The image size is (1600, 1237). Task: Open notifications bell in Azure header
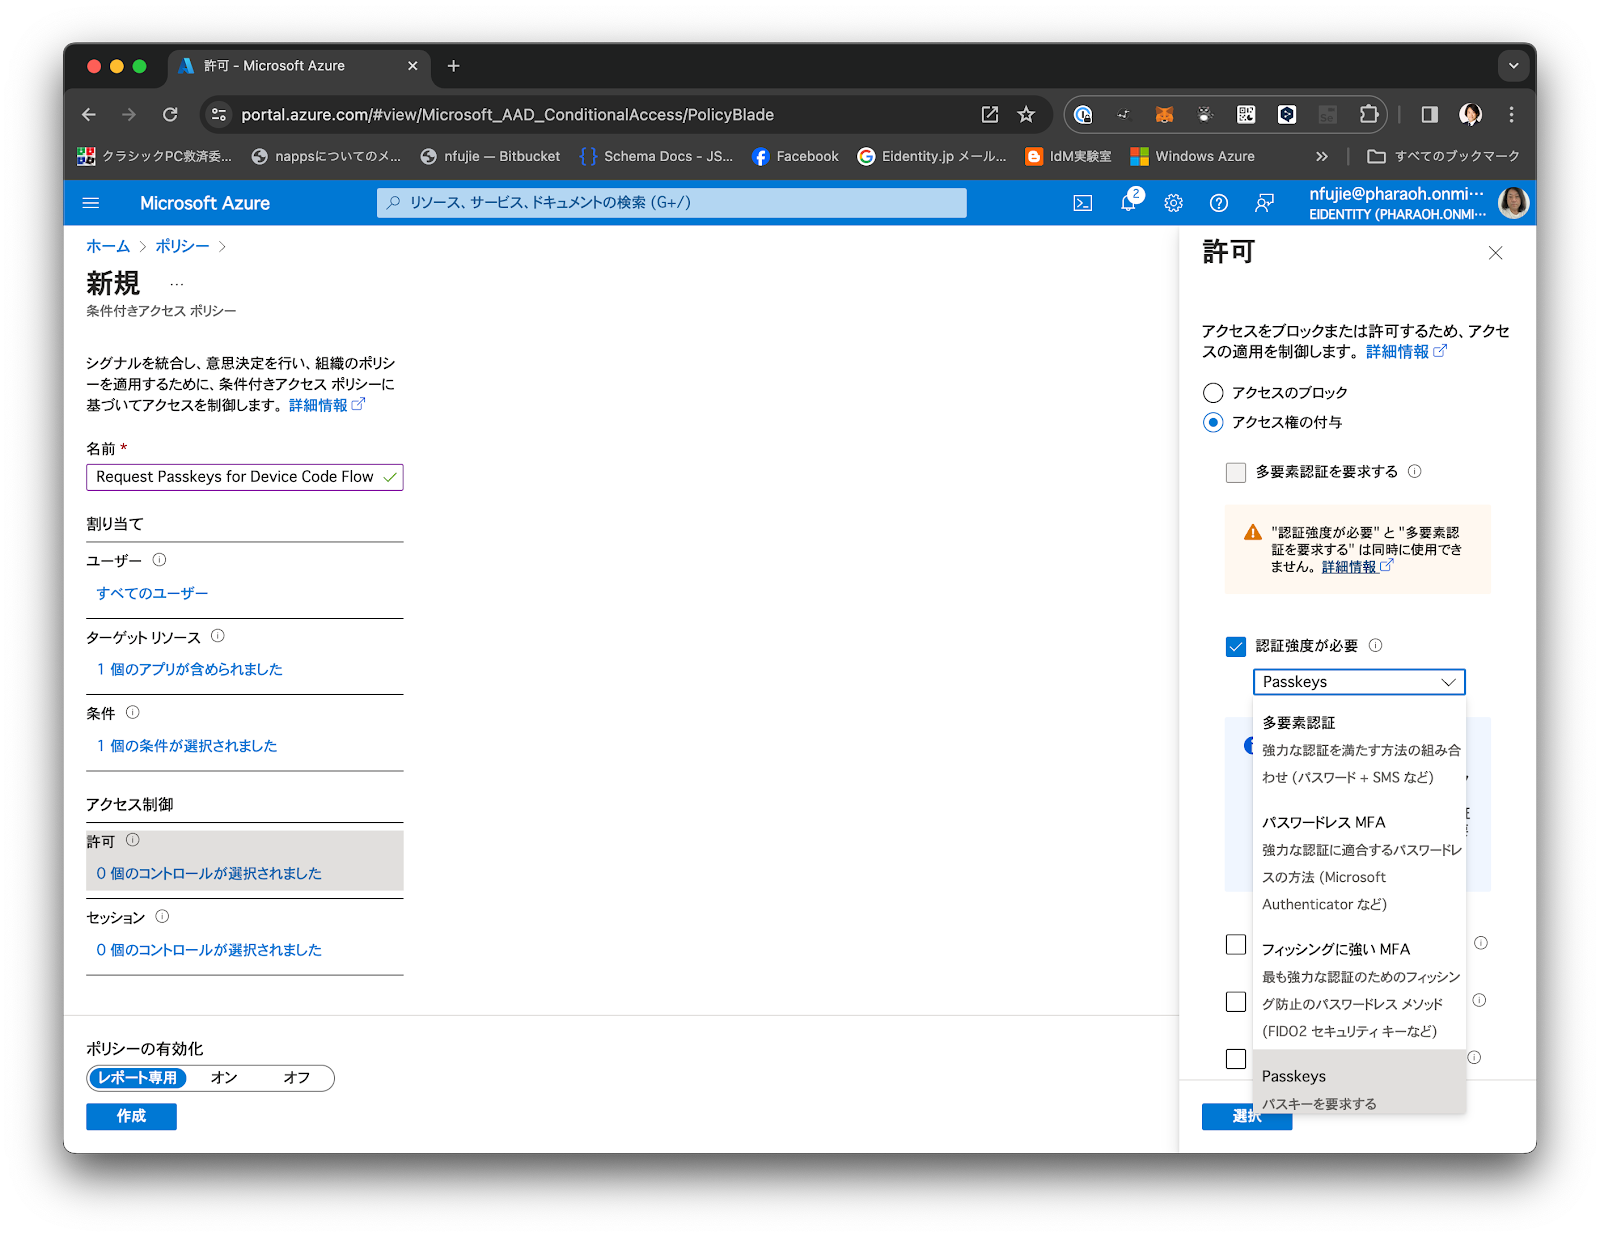(x=1128, y=202)
